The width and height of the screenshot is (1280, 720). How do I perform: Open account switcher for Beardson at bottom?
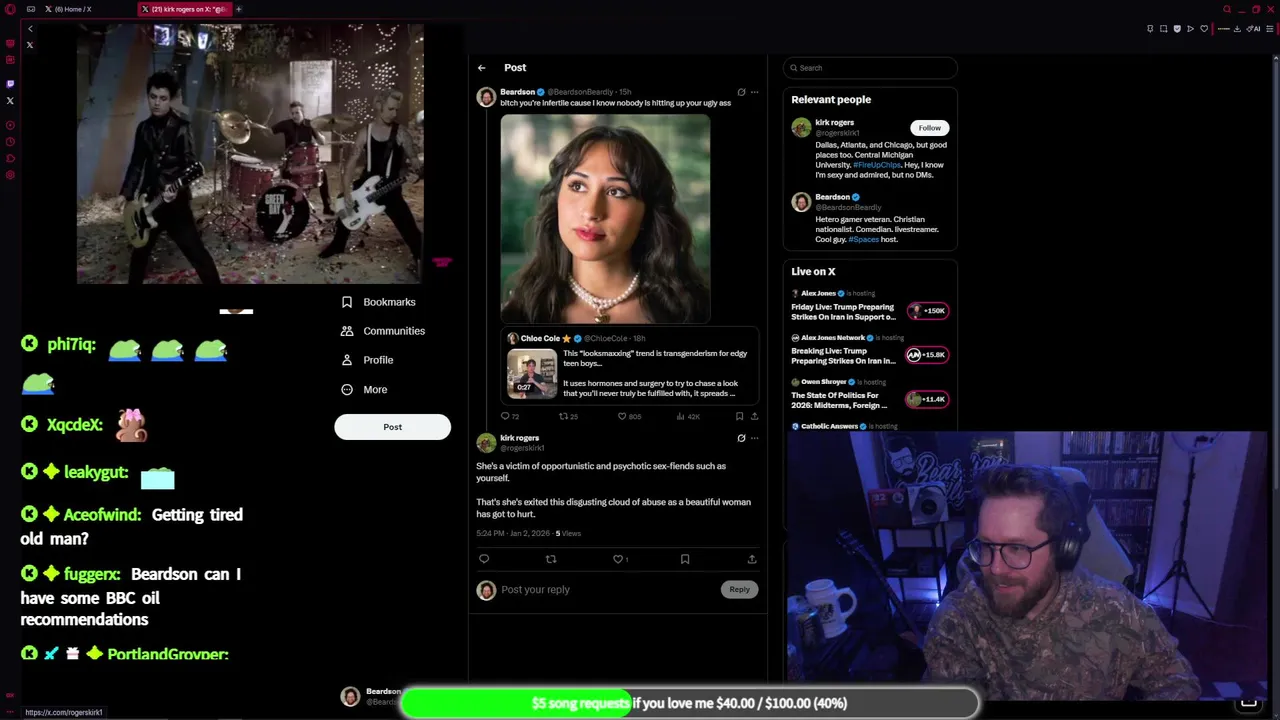click(x=371, y=697)
